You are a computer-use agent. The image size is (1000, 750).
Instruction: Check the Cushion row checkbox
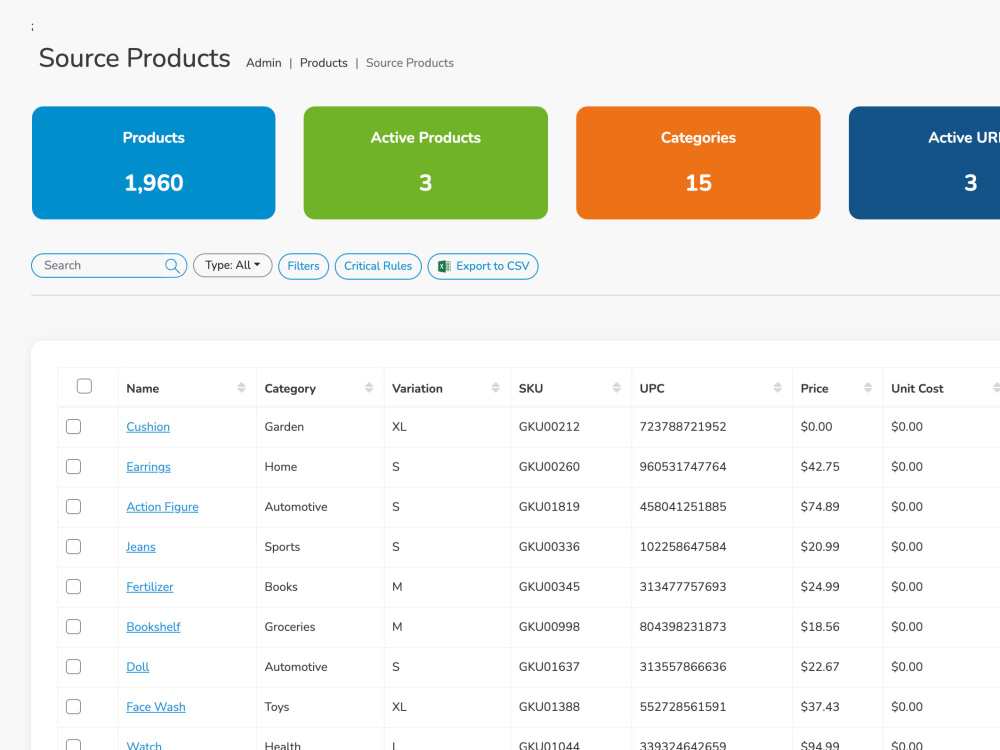73,426
